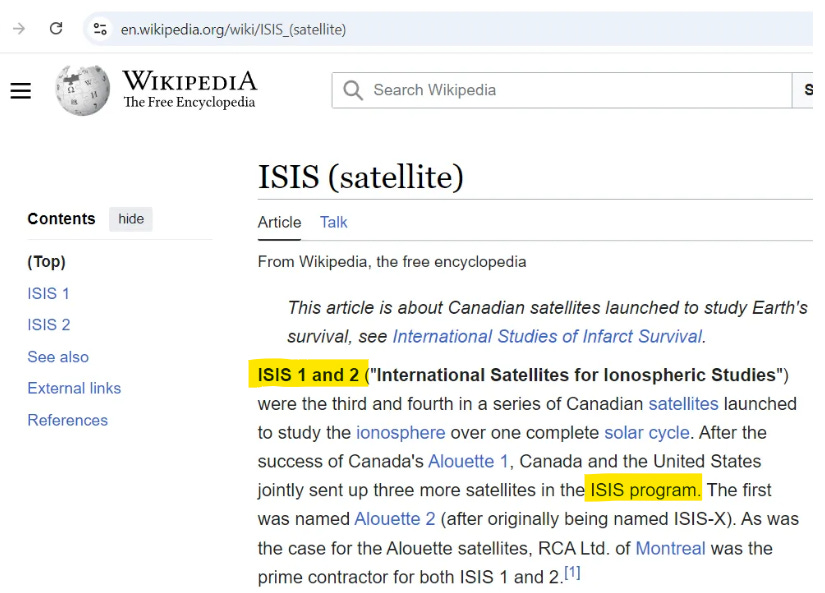Click the magnifier icon in search box
The image size is (825, 593).
353,90
